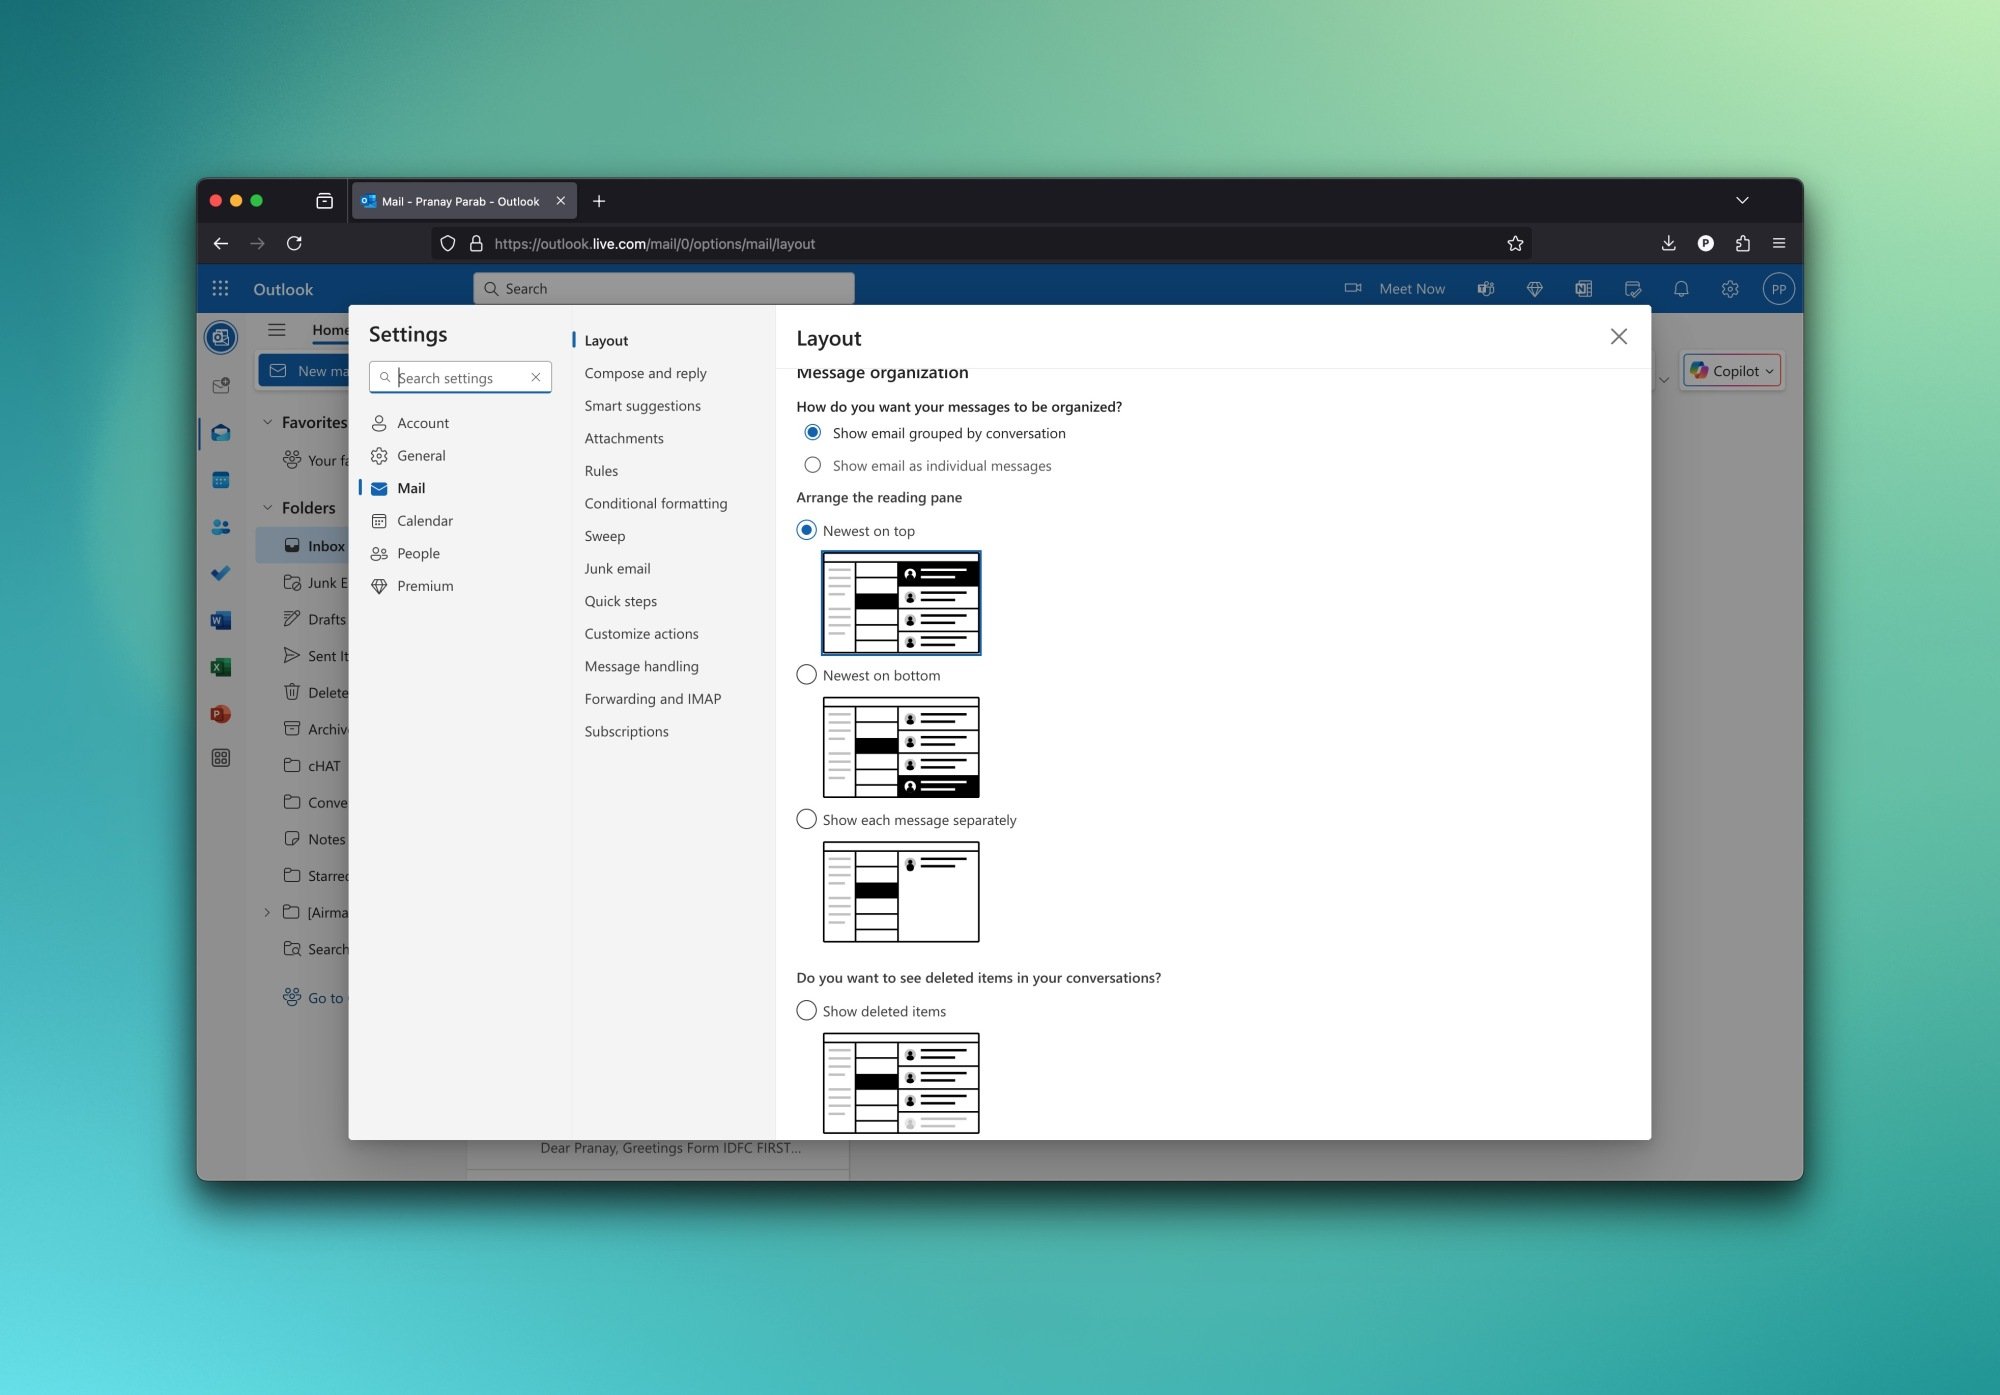Viewport: 2000px width, 1395px height.
Task: Toggle the hamburger navigation pane button
Action: coord(277,330)
